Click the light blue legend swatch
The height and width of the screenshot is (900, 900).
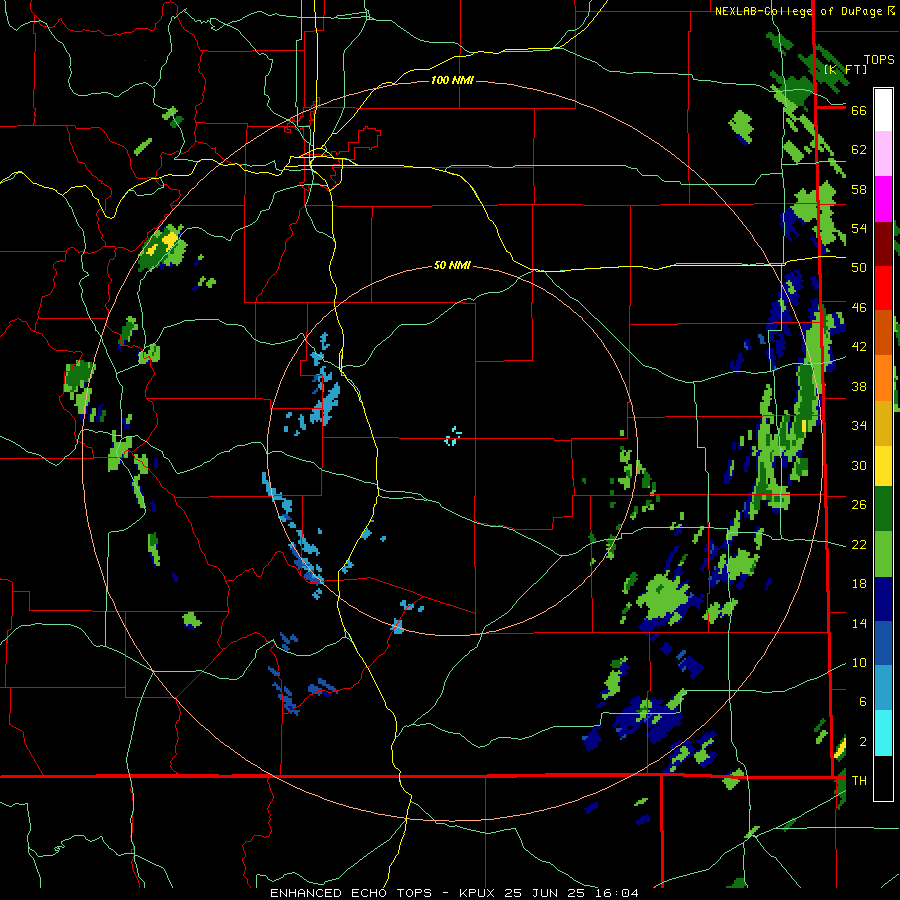883,688
